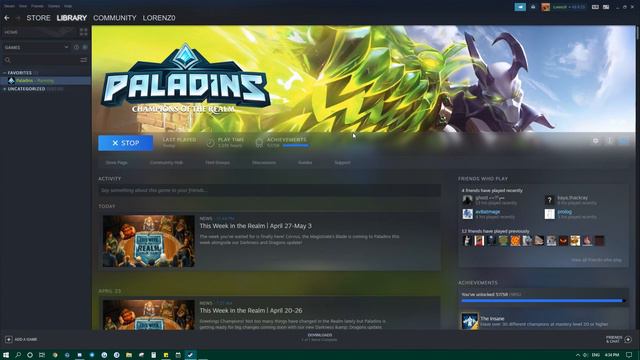Click the ADD A GAME plus icon
Screen dimensions: 640x360
click(9, 340)
